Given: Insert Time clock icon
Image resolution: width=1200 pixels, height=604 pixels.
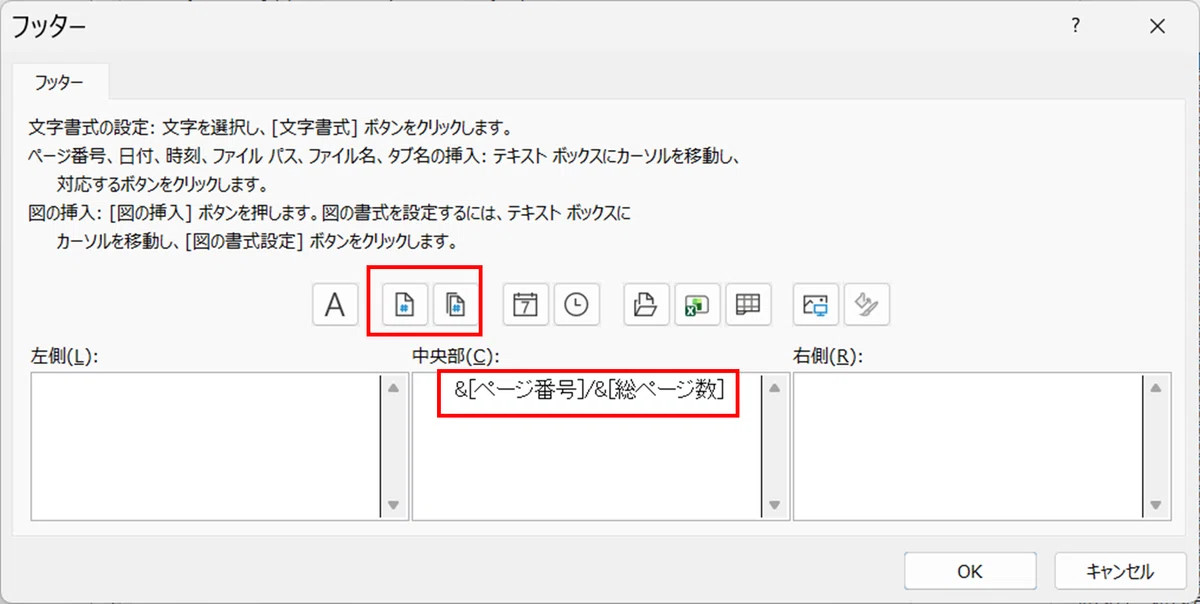Looking at the screenshot, I should click(576, 304).
